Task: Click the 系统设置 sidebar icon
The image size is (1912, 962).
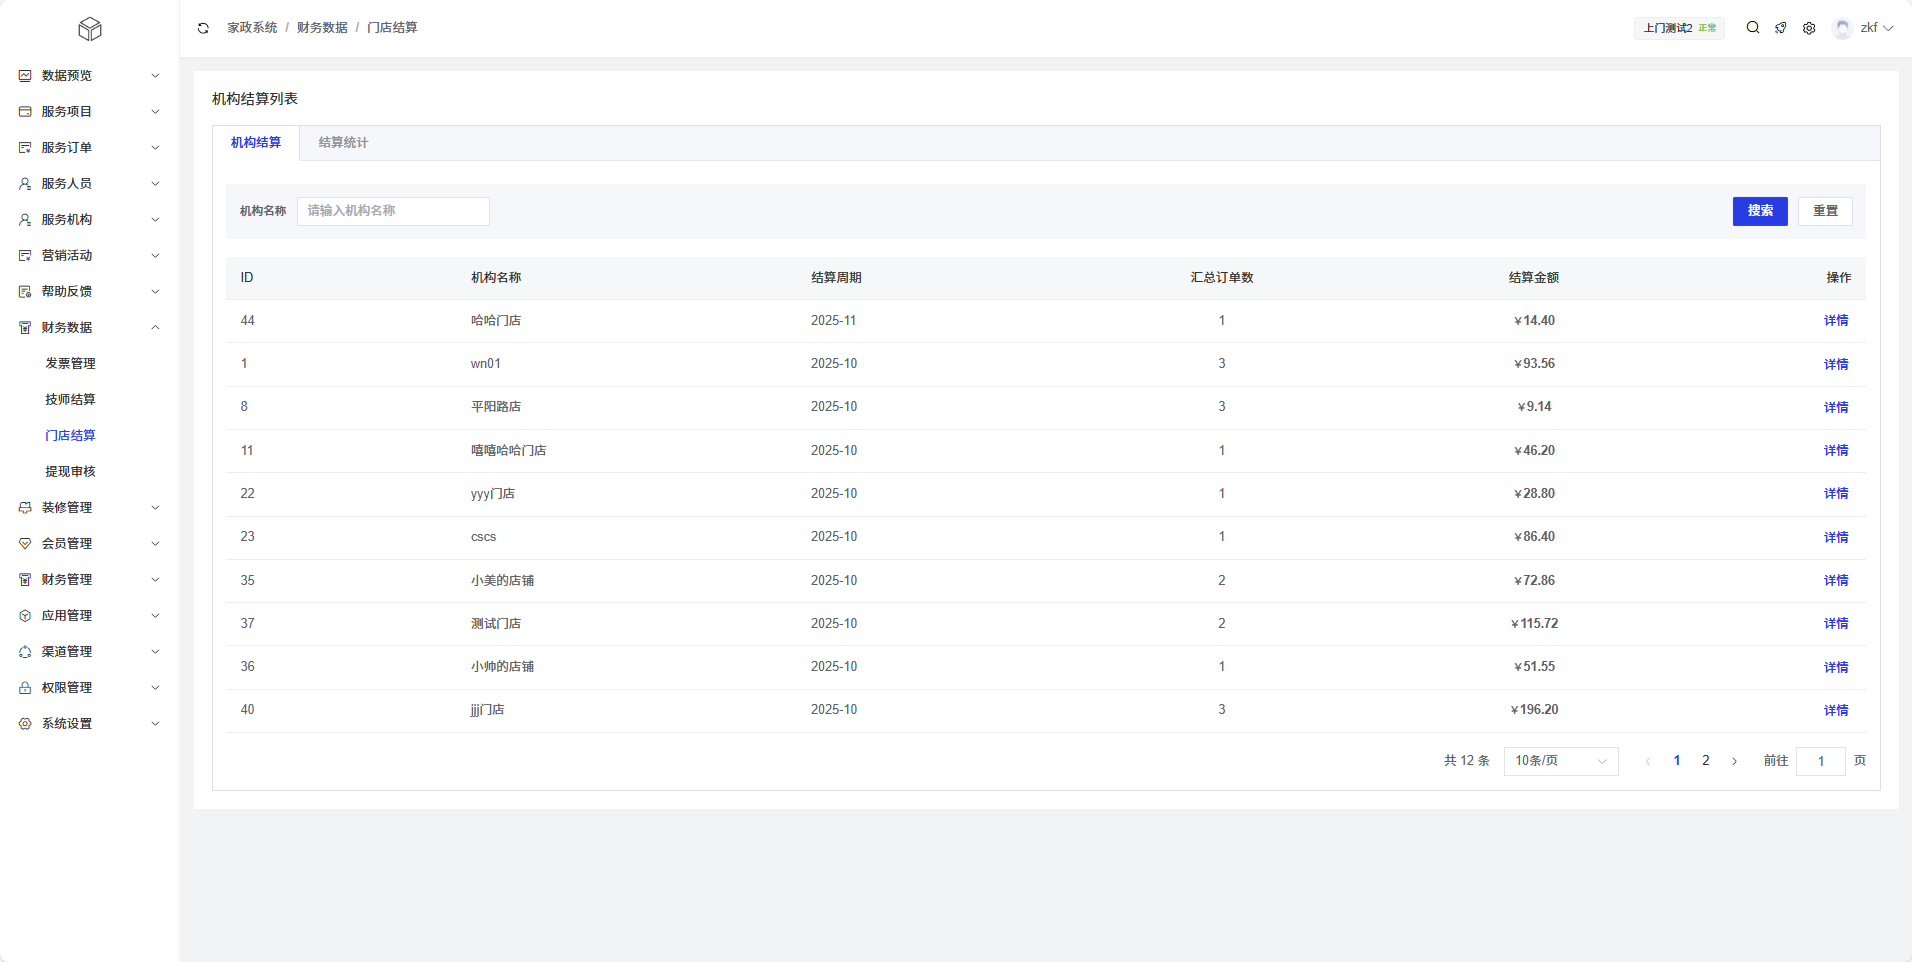Action: [25, 724]
